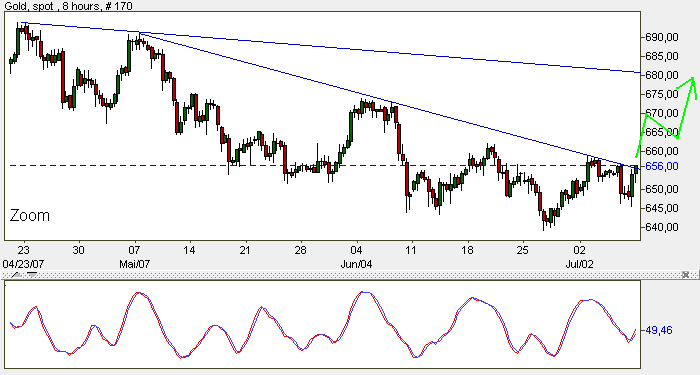Click the 685,00 price axis label
700x375 pixels.
point(662,56)
